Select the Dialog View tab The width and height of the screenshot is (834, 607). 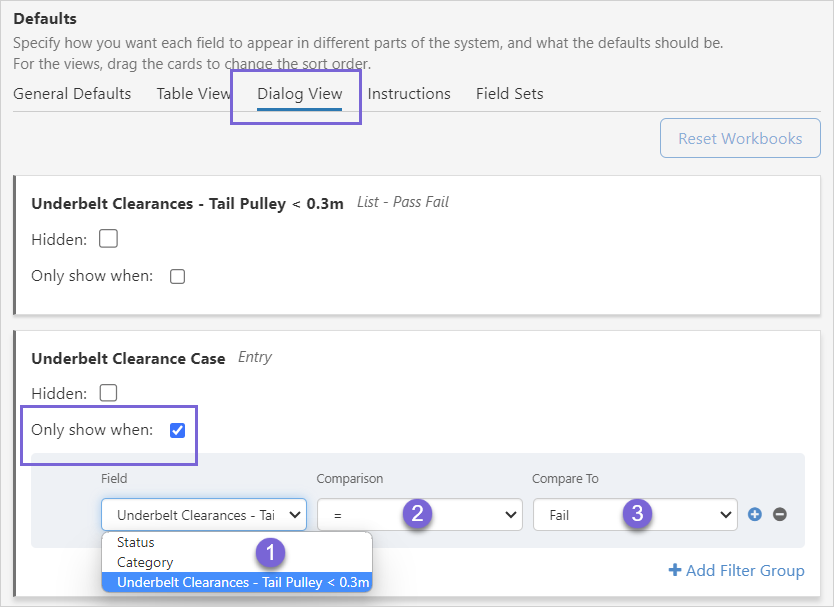tap(299, 94)
